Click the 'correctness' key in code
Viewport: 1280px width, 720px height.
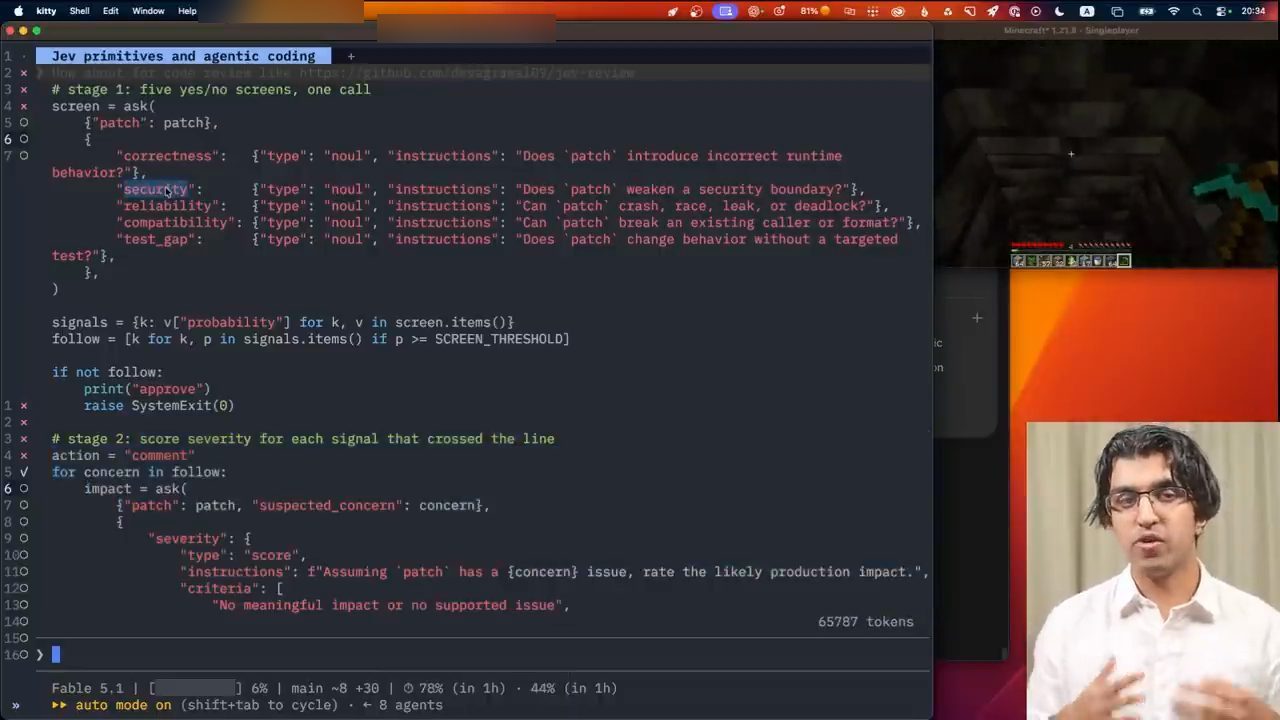point(167,156)
